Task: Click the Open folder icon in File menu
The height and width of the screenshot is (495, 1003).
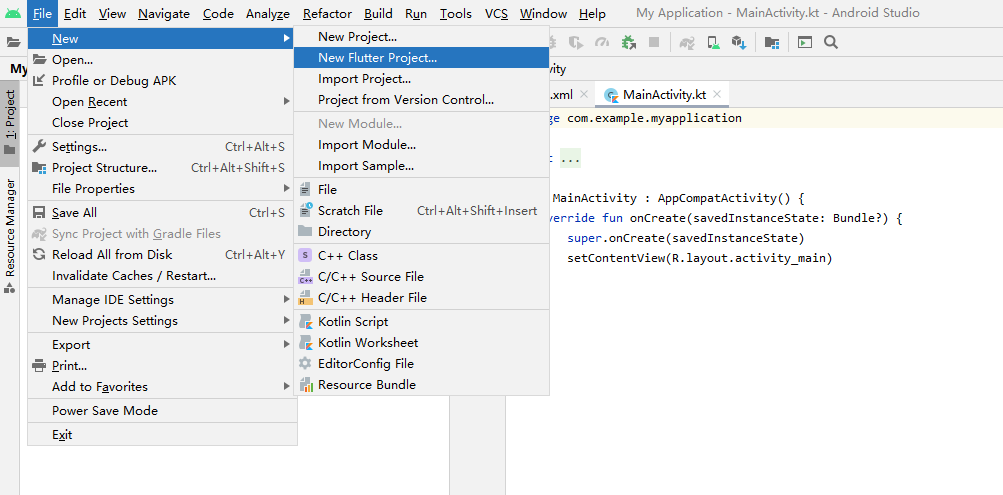Action: (40, 59)
